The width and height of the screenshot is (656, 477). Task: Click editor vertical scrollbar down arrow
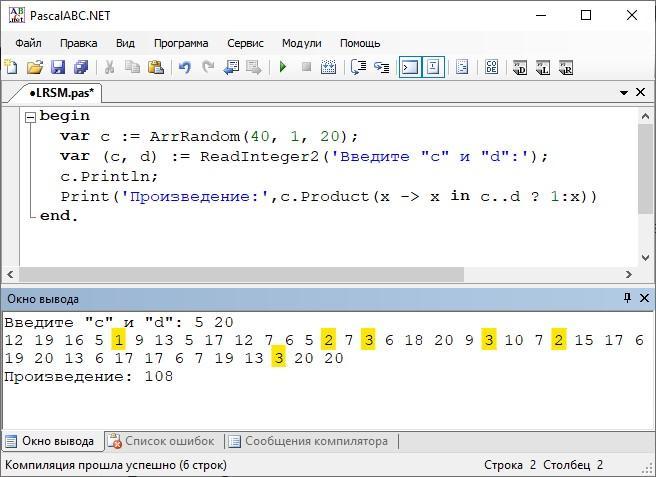(x=645, y=258)
